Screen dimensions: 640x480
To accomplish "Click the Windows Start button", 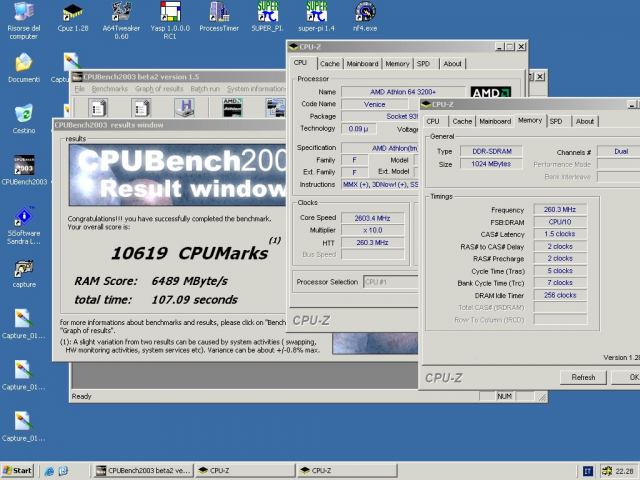I will pos(17,471).
